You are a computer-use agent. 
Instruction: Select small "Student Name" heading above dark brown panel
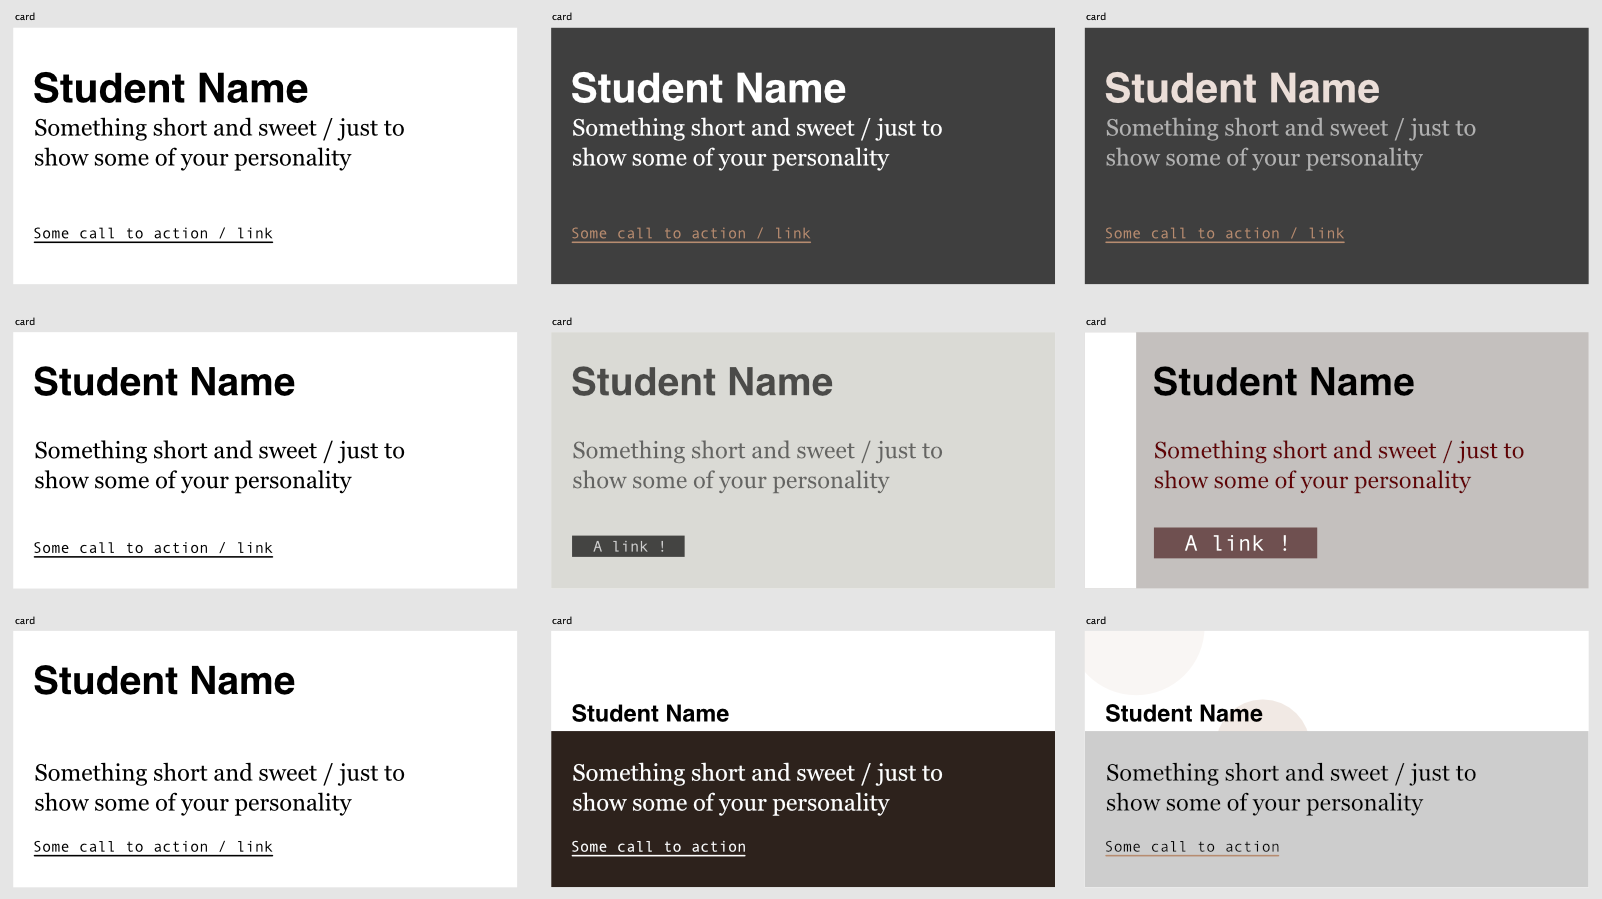(x=650, y=713)
